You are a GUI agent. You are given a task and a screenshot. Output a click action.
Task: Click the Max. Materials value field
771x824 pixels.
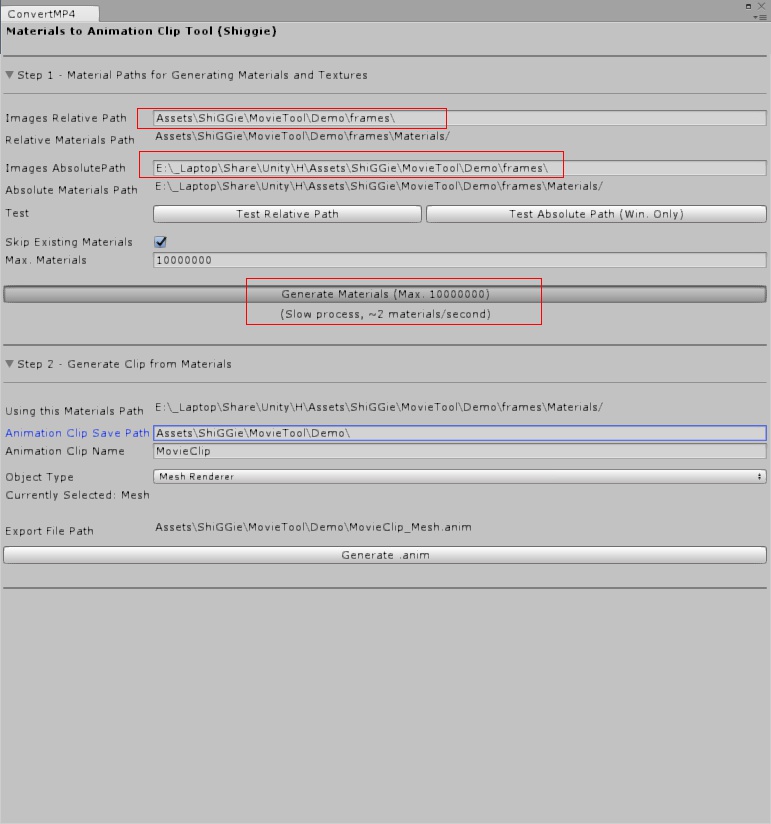tap(459, 260)
